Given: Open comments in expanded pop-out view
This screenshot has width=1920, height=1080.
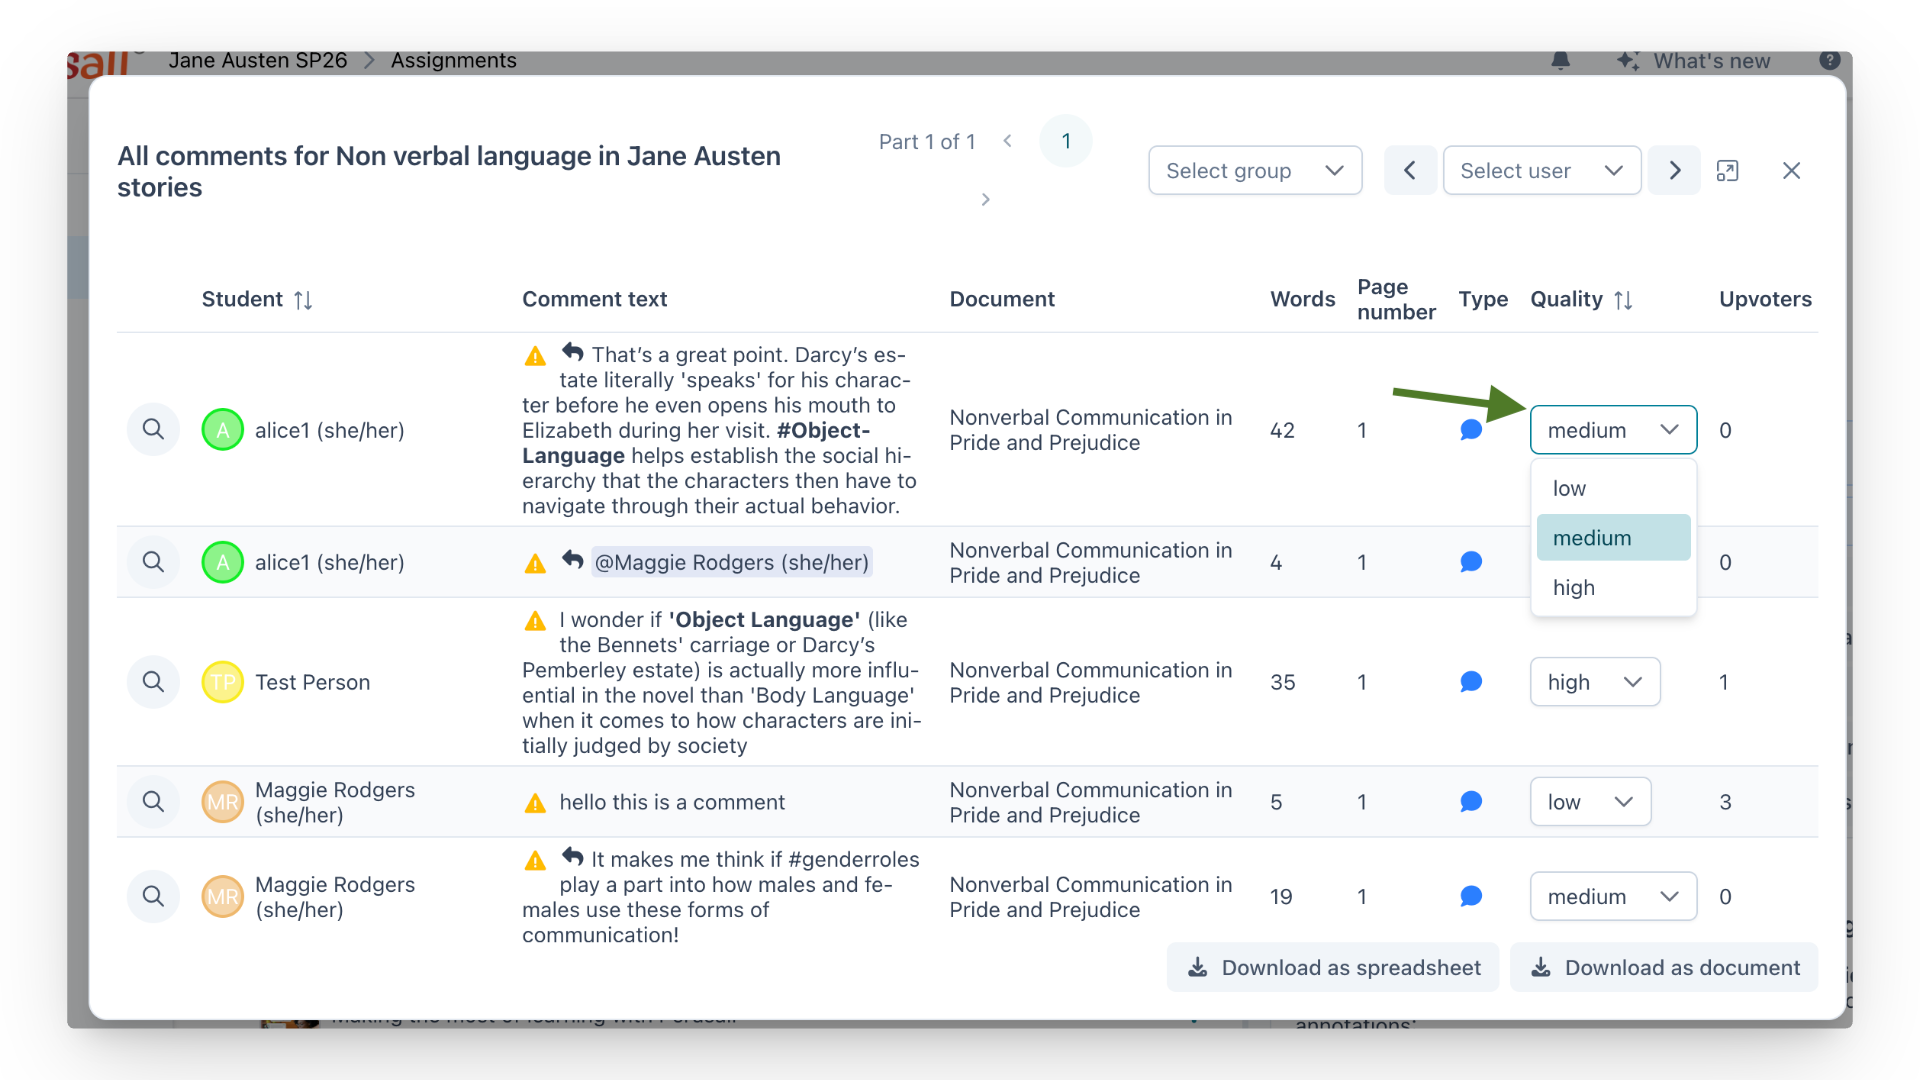Looking at the screenshot, I should (1727, 171).
